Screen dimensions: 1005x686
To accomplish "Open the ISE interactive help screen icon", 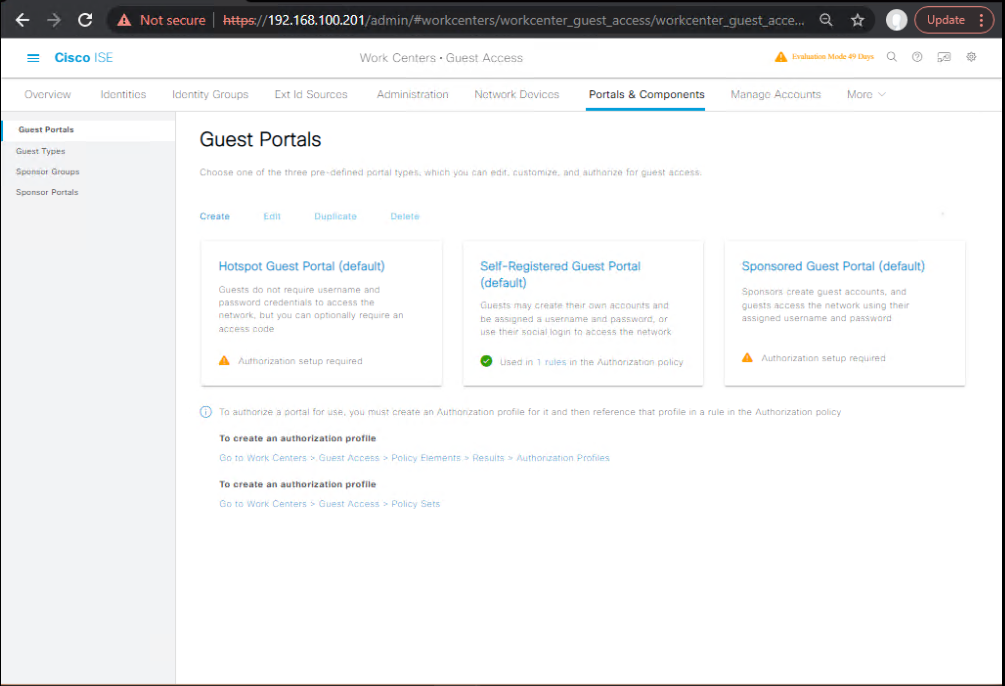I will click(x=944, y=56).
